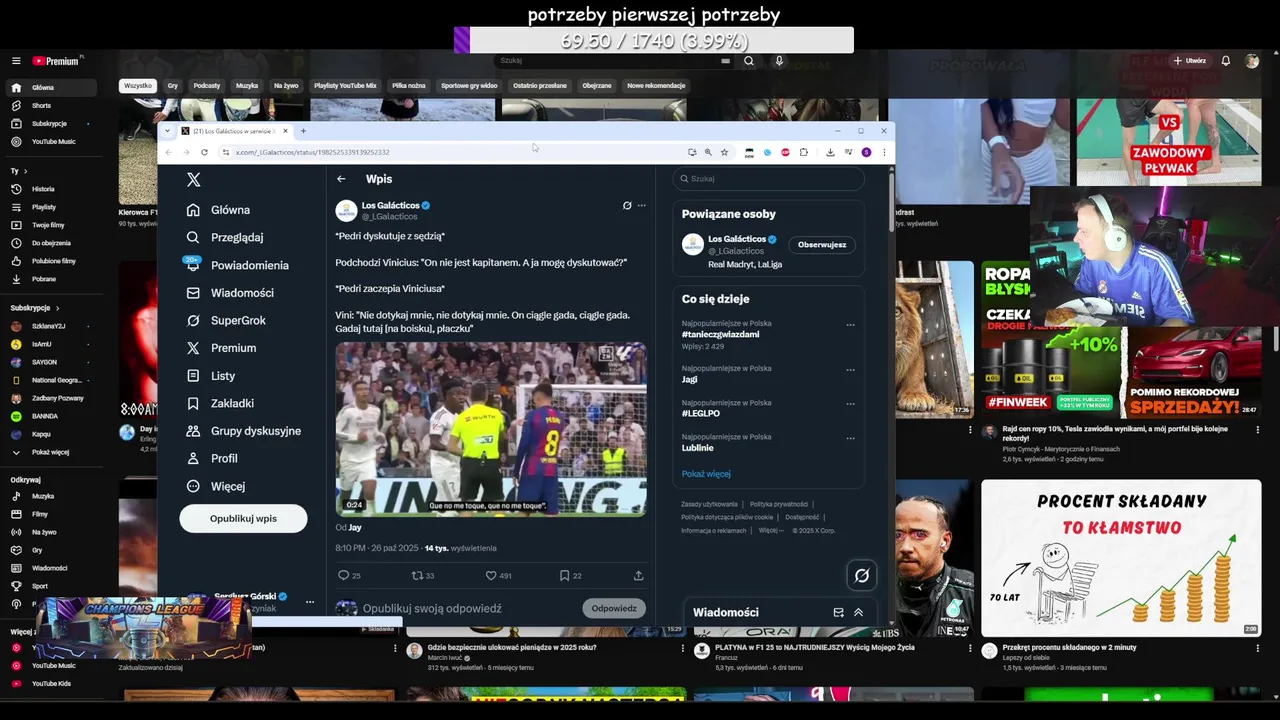1280x720 pixels.
Task: Close the Los Galácticos browser tab
Action: [285, 131]
